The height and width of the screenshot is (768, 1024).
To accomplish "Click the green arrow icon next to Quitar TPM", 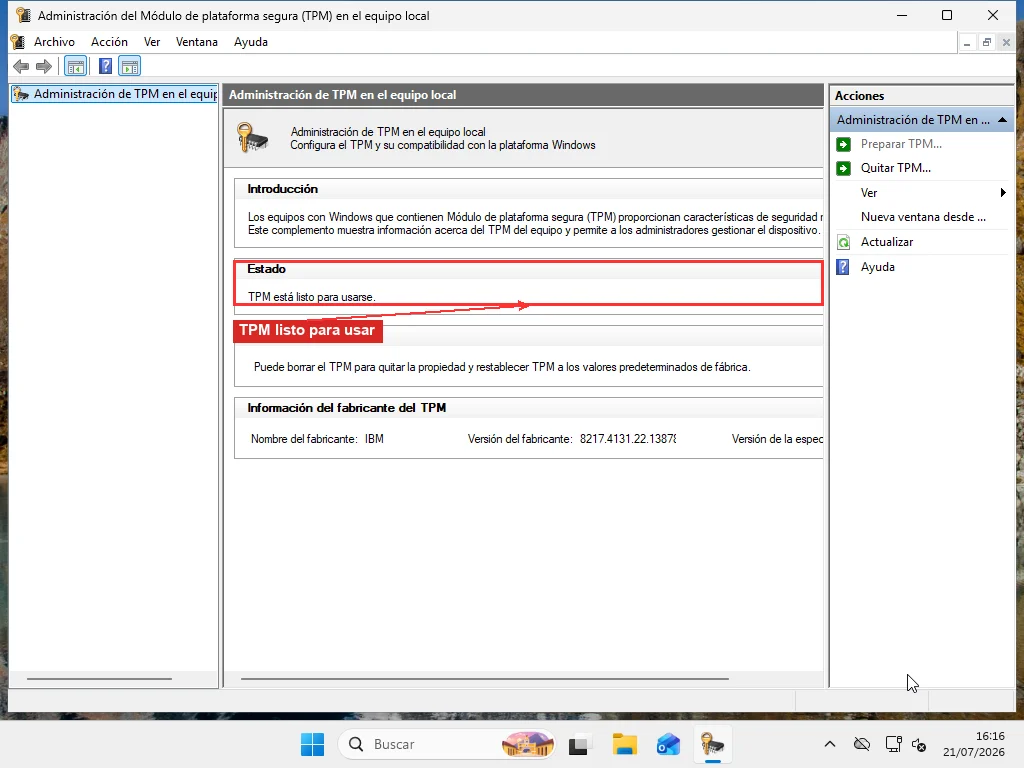I will (x=844, y=168).
